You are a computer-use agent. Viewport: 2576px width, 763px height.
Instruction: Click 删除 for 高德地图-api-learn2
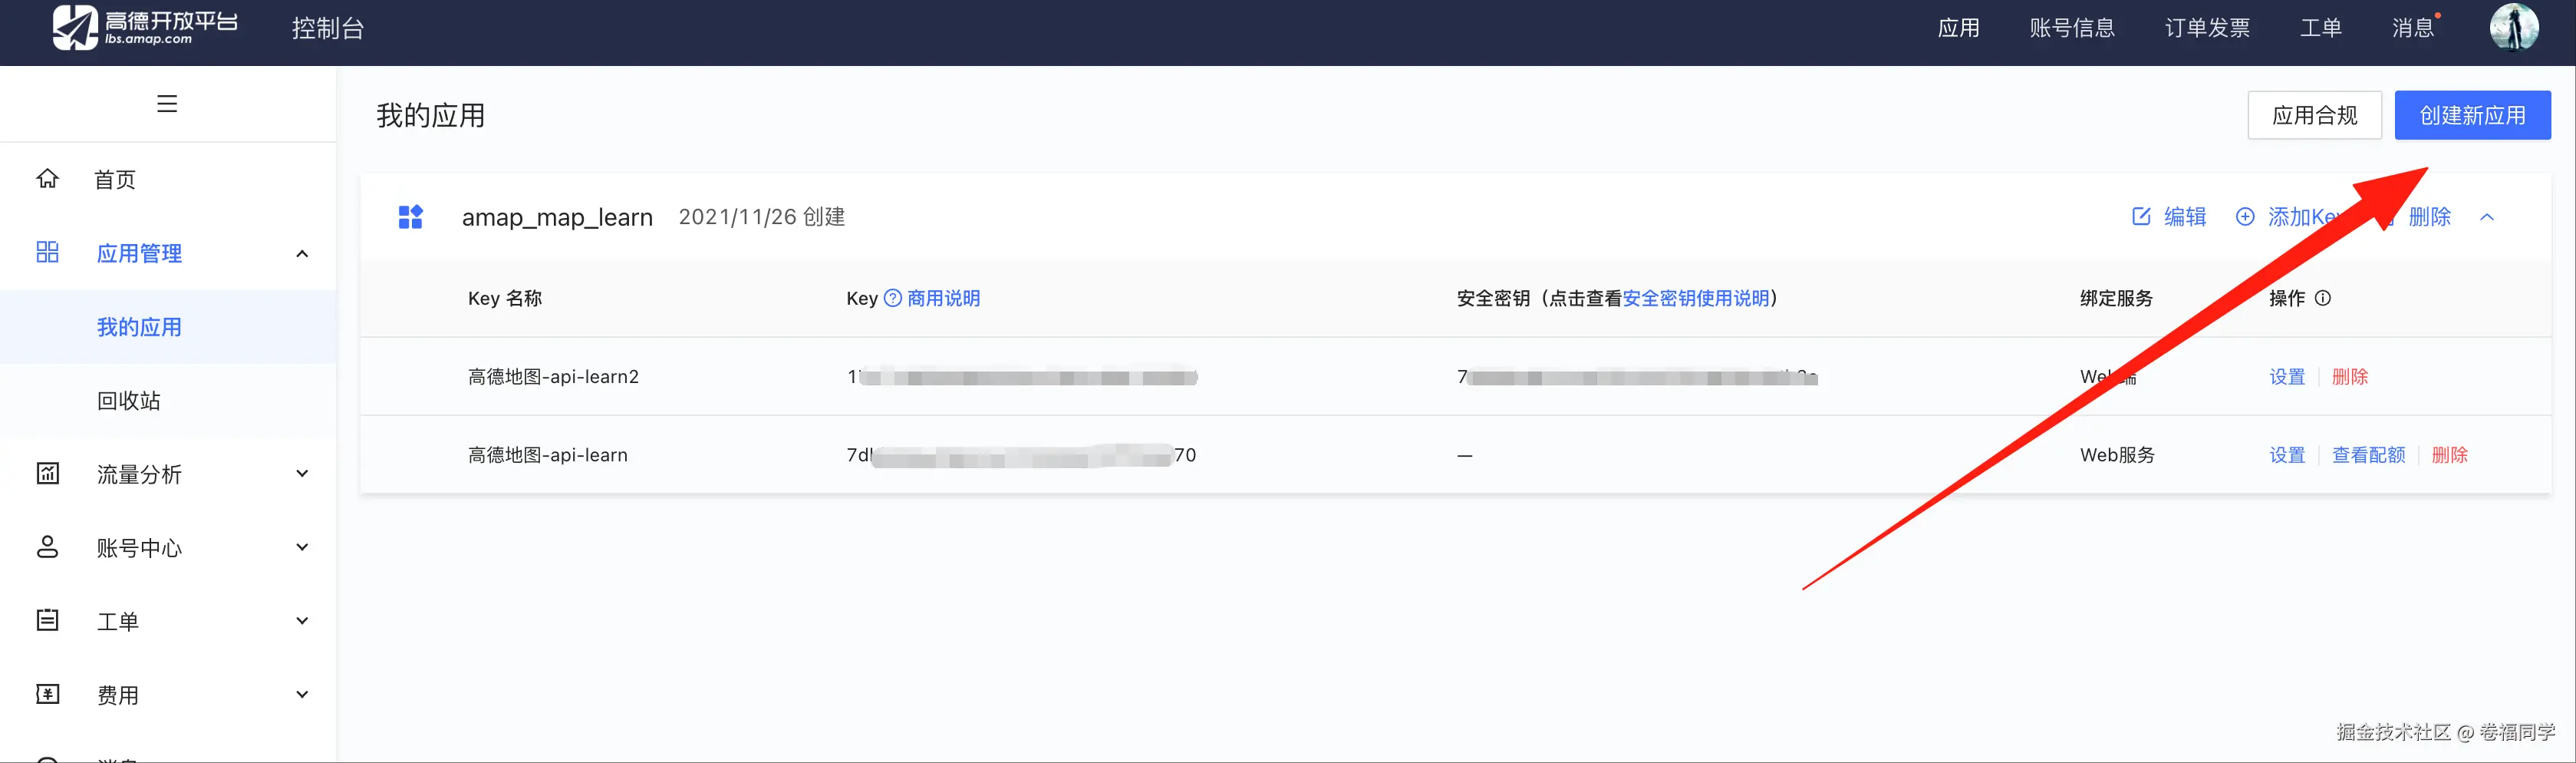click(x=2350, y=377)
